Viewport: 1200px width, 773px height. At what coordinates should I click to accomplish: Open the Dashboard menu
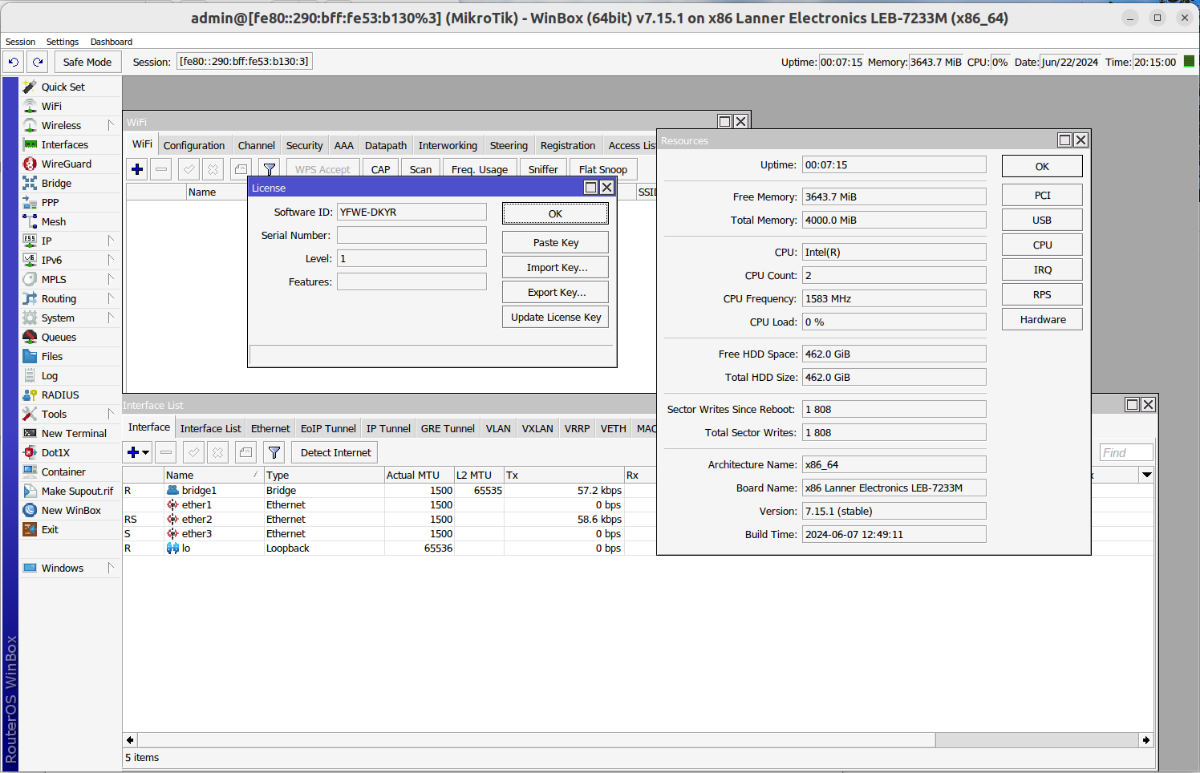coord(111,41)
